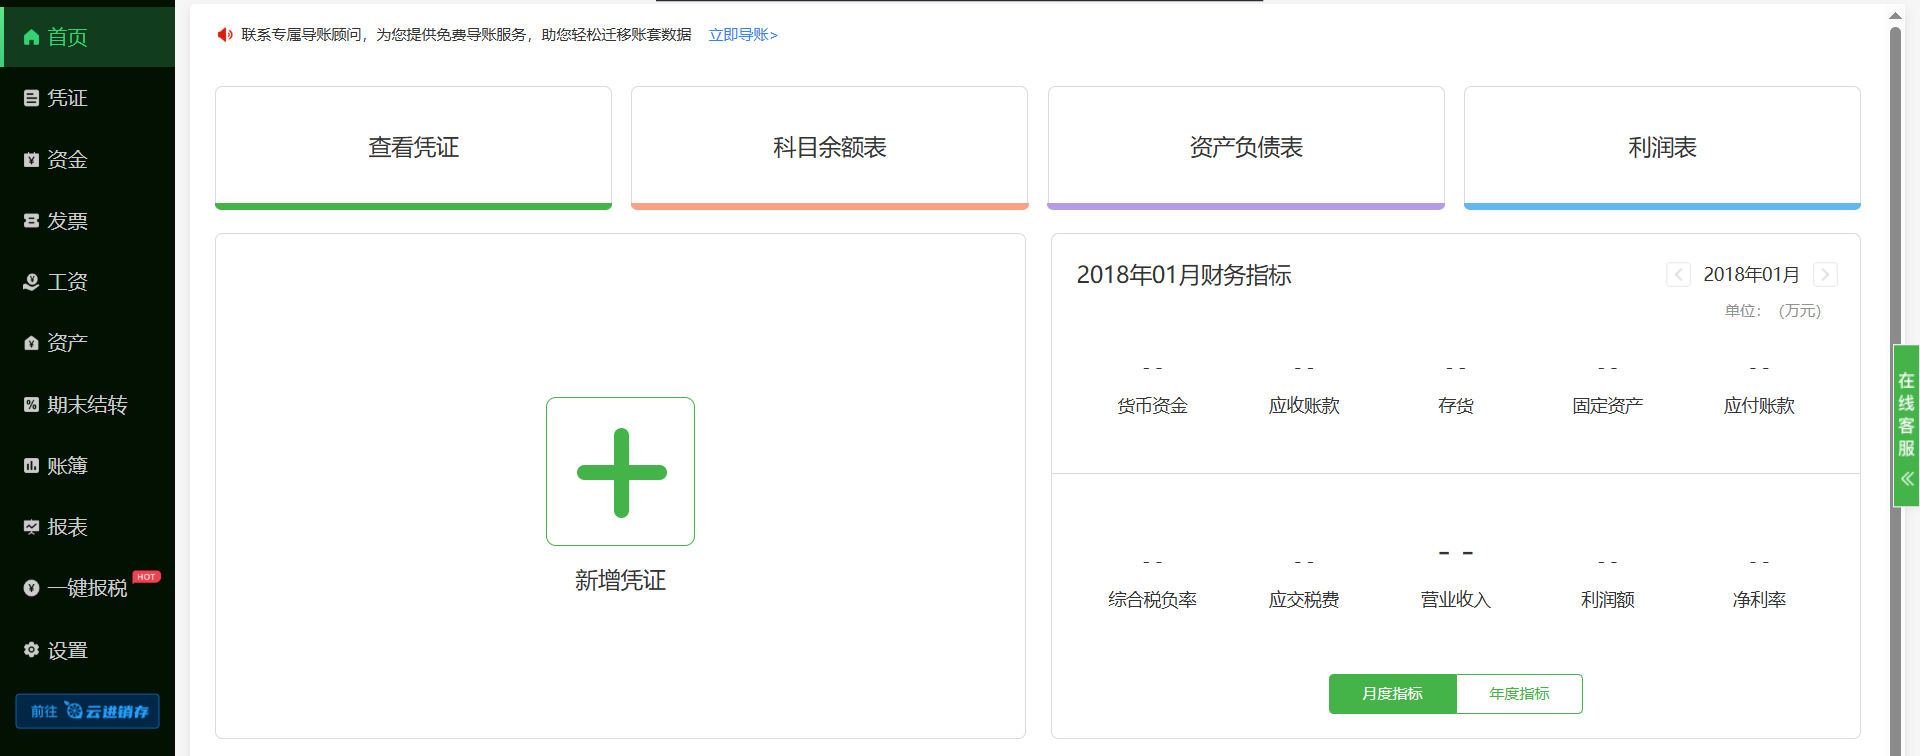This screenshot has width=1920, height=756.
Task: Select the 资金 funds icon
Action: click(31, 160)
